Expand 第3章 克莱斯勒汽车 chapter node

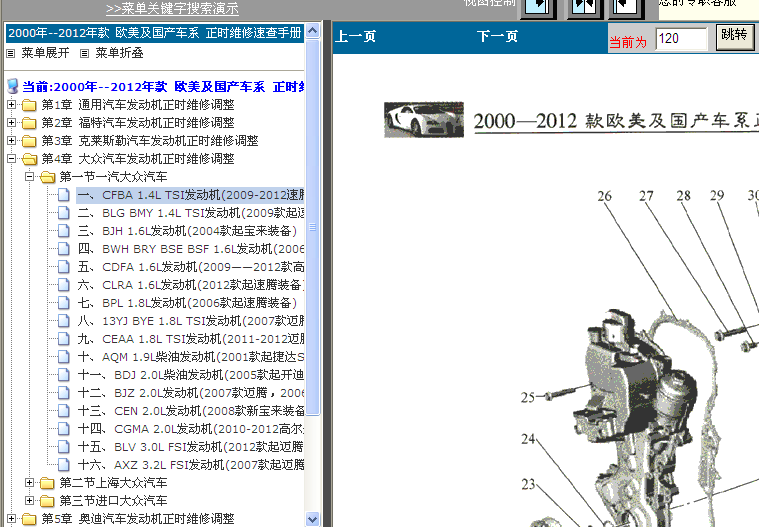[x=11, y=140]
